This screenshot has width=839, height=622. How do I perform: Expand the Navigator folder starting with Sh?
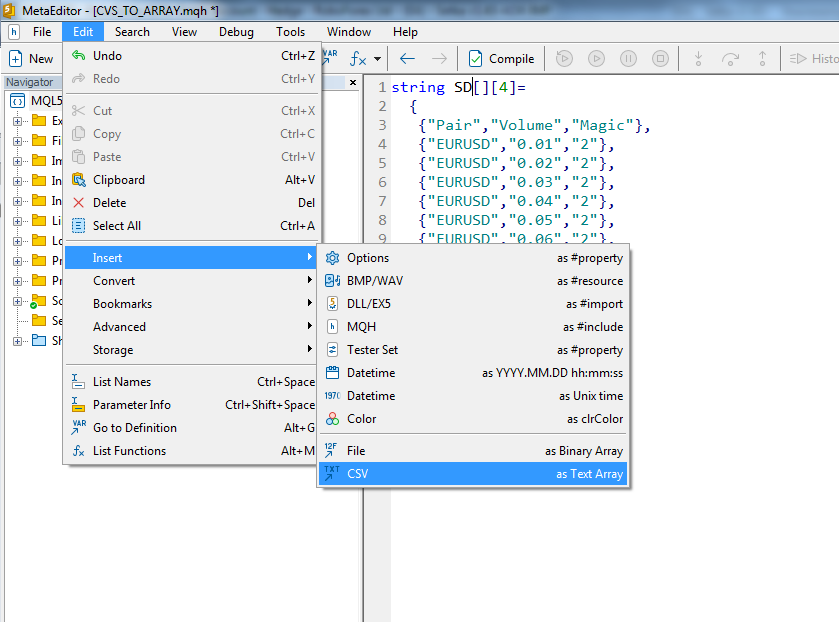pos(18,341)
